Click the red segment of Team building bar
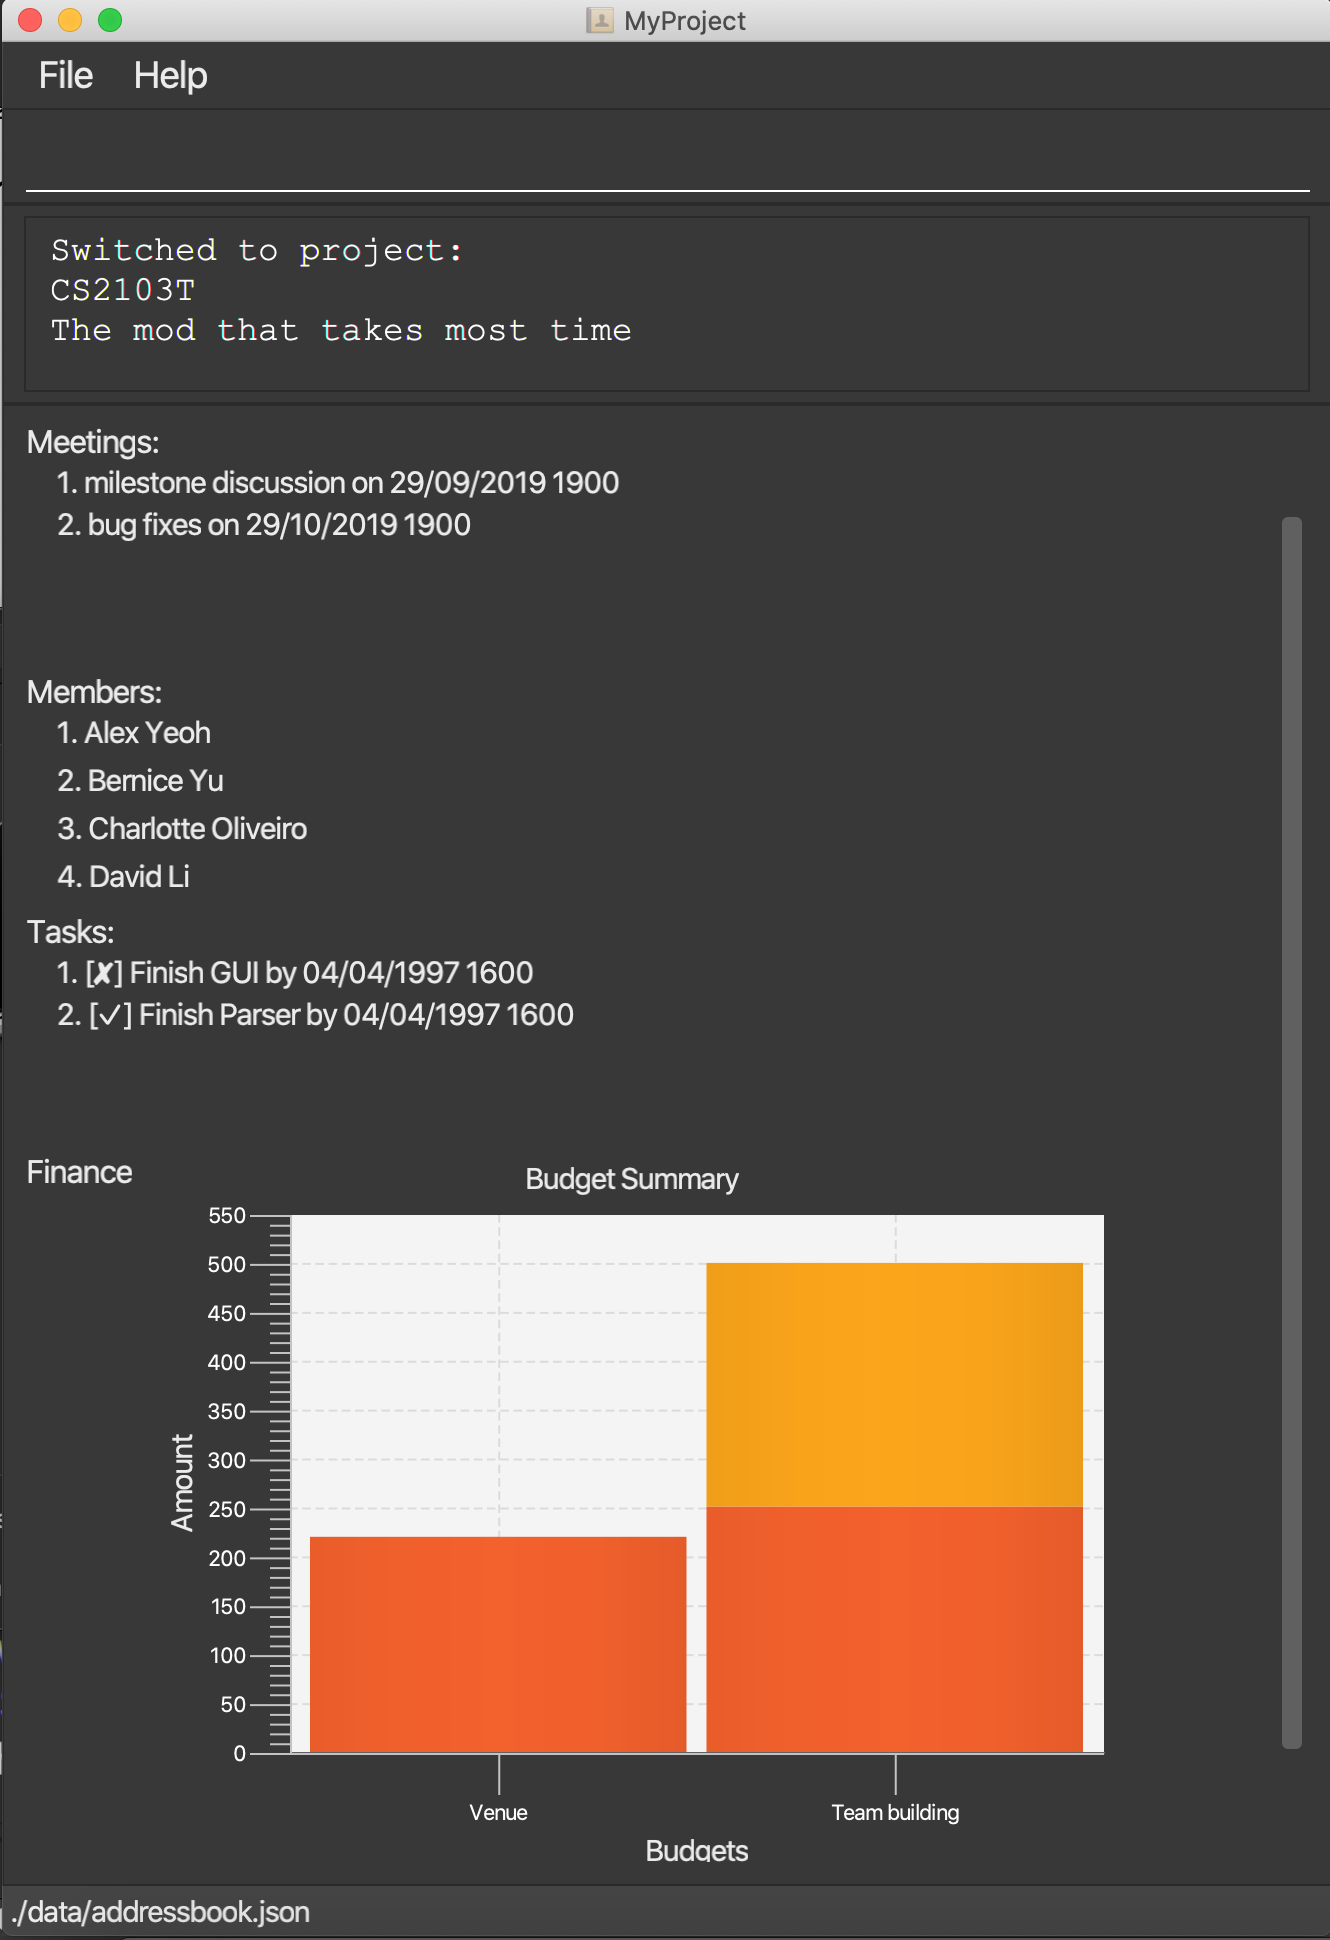Screen dimensions: 1330x1940 [895, 1629]
